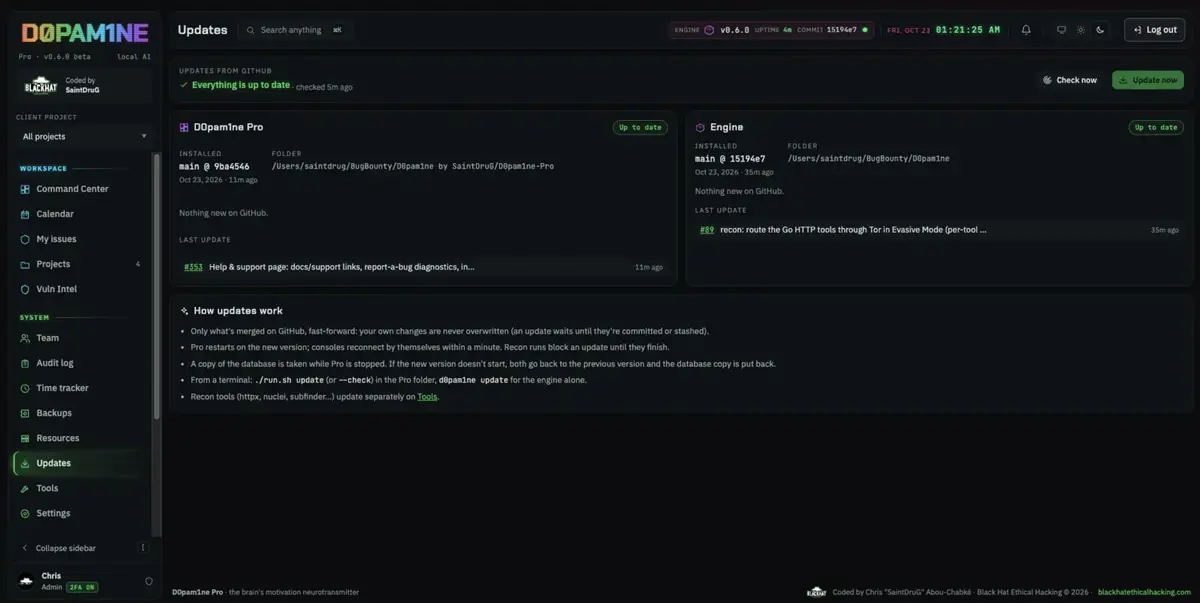The height and width of the screenshot is (603, 1200).
Task: Click main @ 9ba4546 installed version
Action: [x=214, y=166]
